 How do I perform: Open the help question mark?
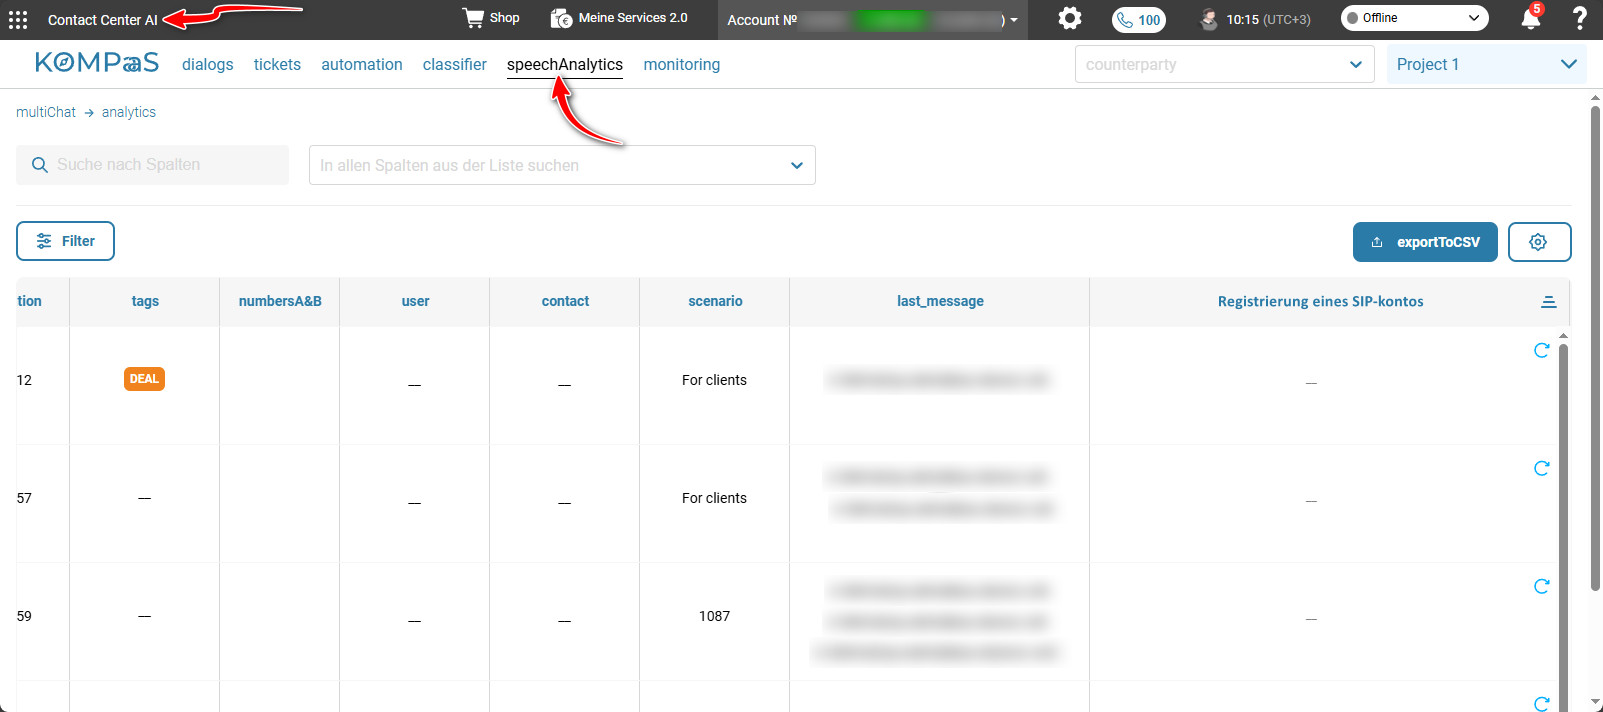[1580, 18]
